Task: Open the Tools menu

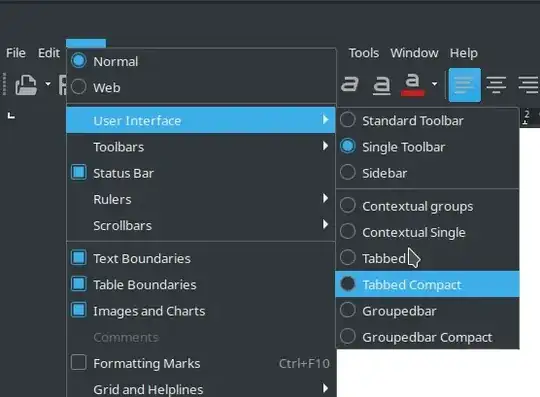Action: coord(364,53)
